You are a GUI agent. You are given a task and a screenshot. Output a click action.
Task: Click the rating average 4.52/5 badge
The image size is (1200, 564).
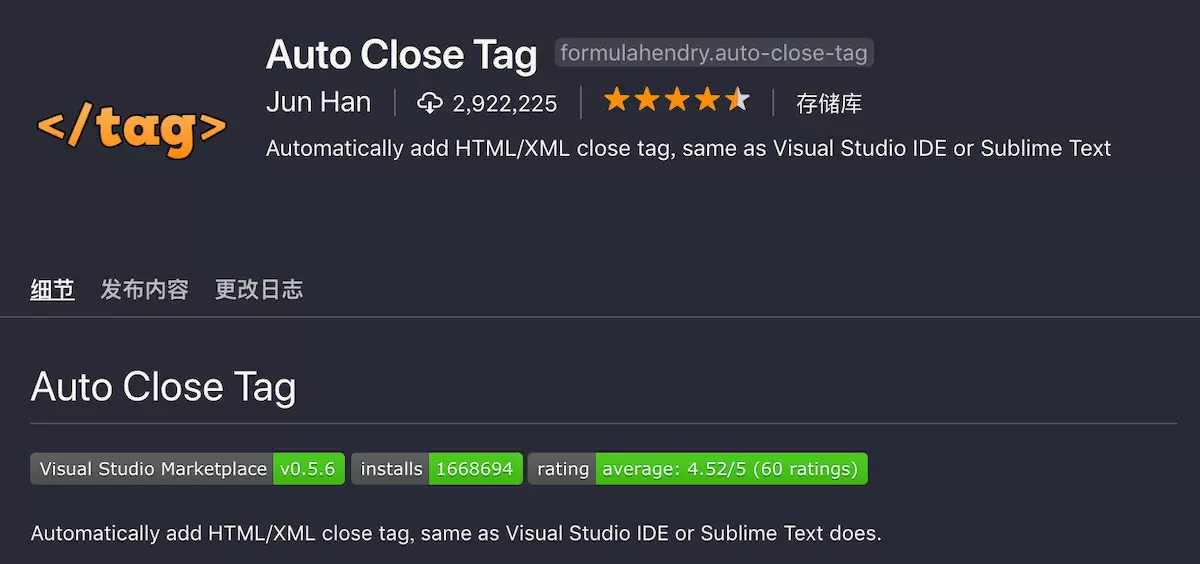(x=698, y=469)
